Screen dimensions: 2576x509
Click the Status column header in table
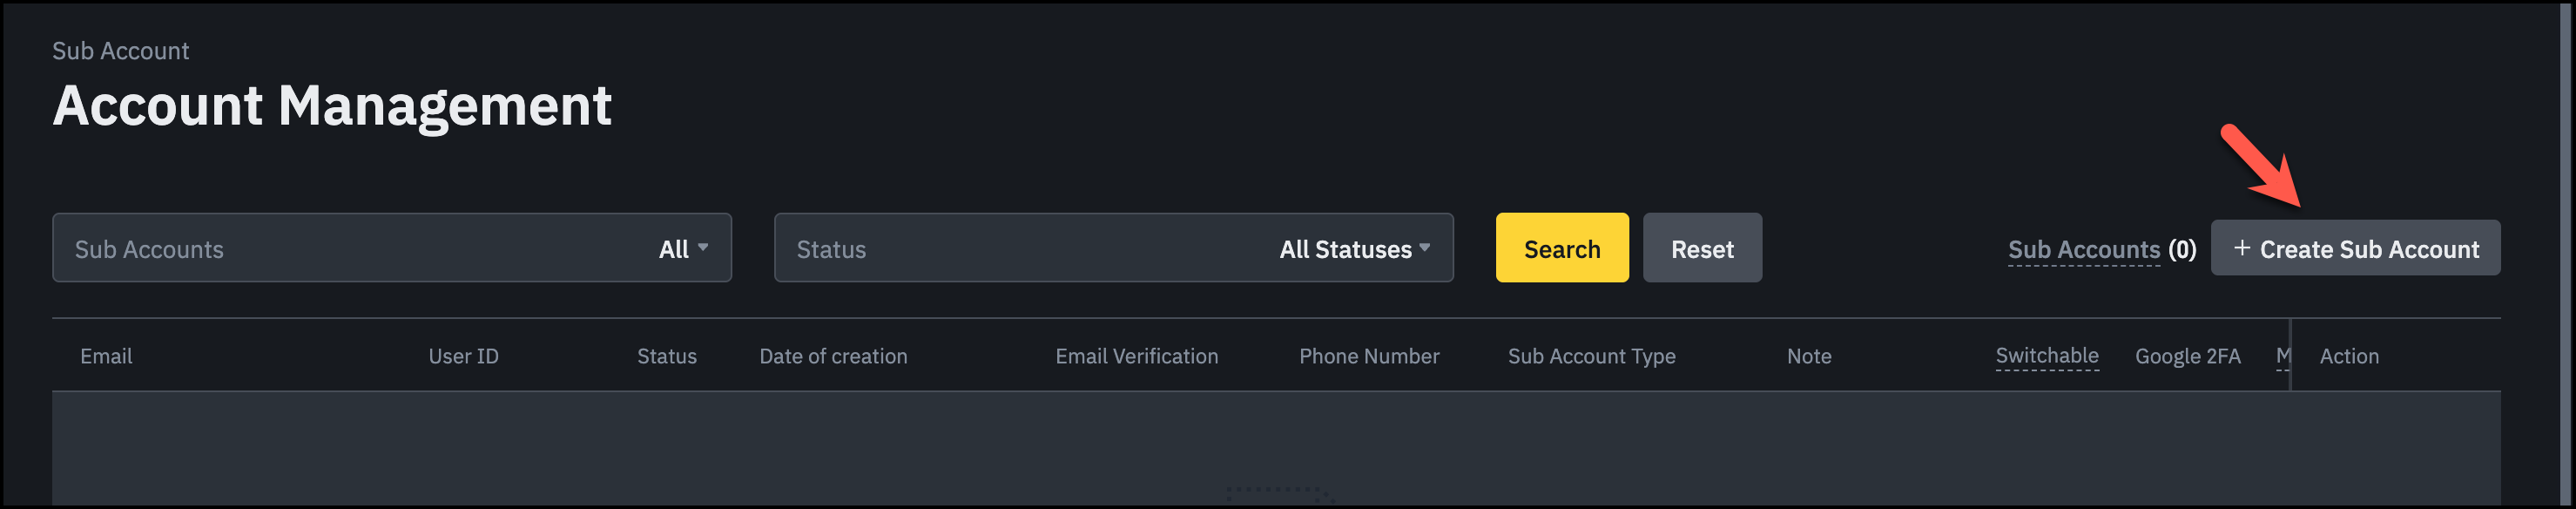click(667, 357)
